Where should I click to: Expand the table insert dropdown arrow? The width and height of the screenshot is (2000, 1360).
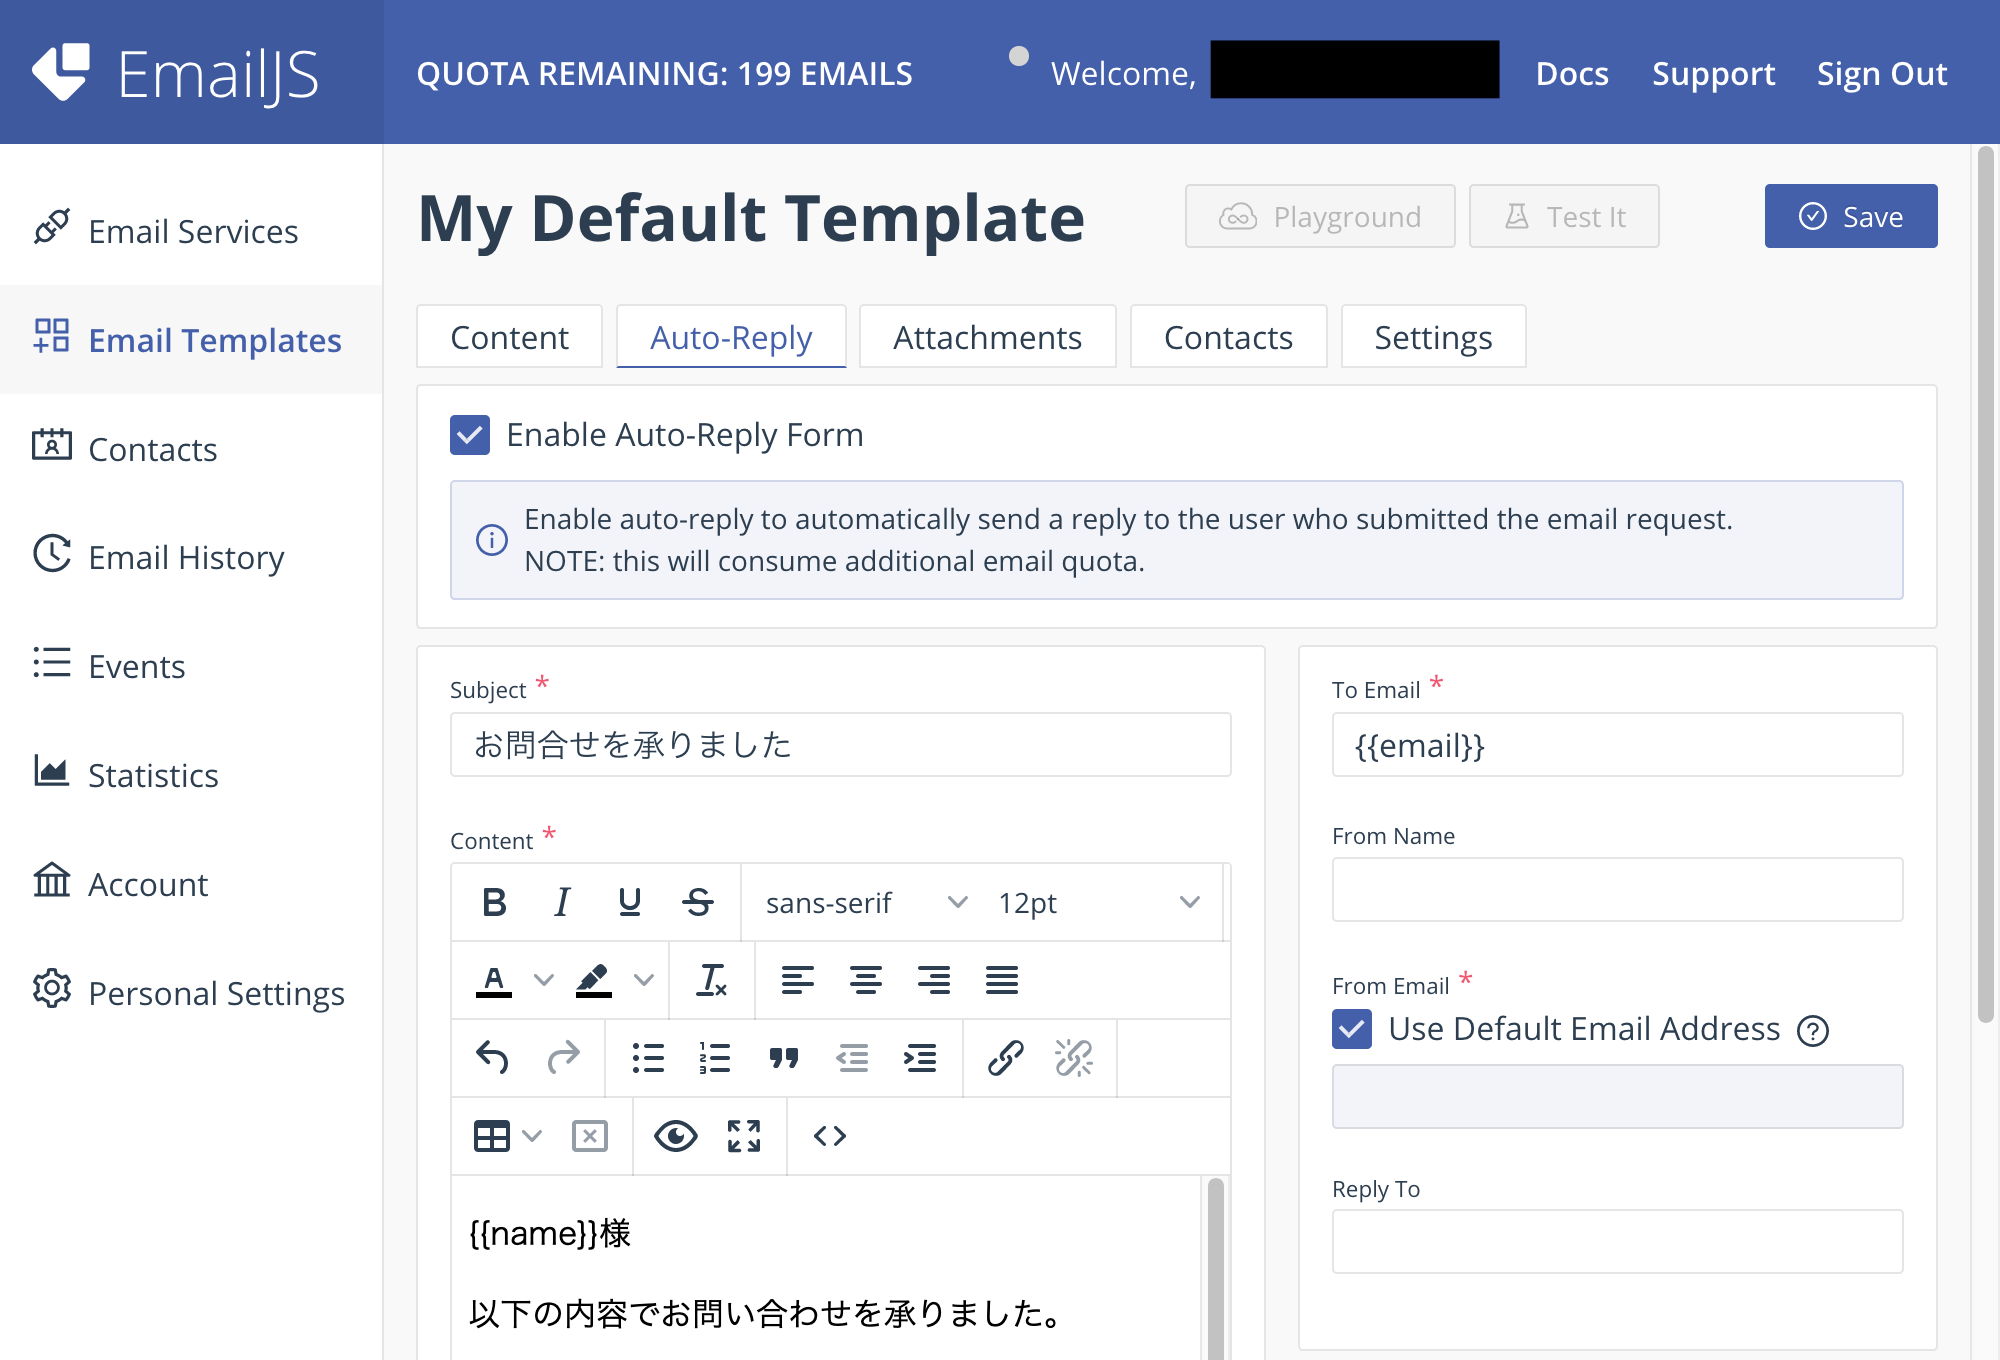533,1136
